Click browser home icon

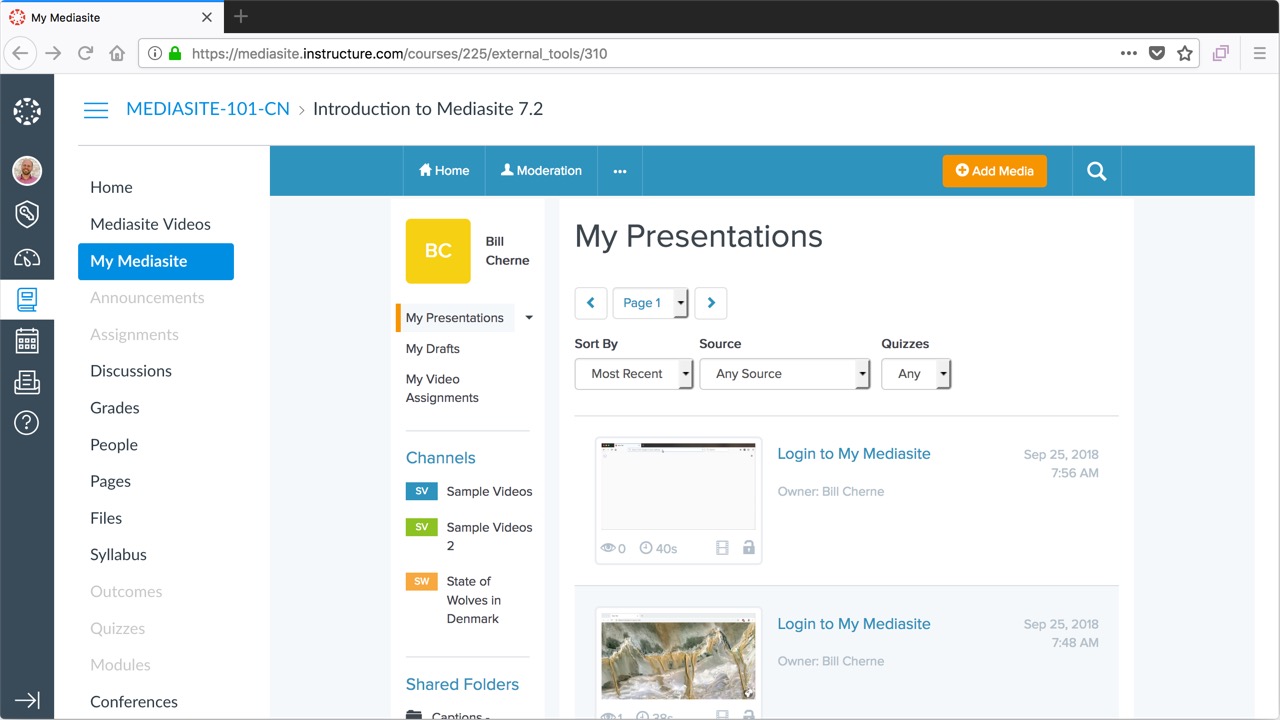pyautogui.click(x=117, y=53)
